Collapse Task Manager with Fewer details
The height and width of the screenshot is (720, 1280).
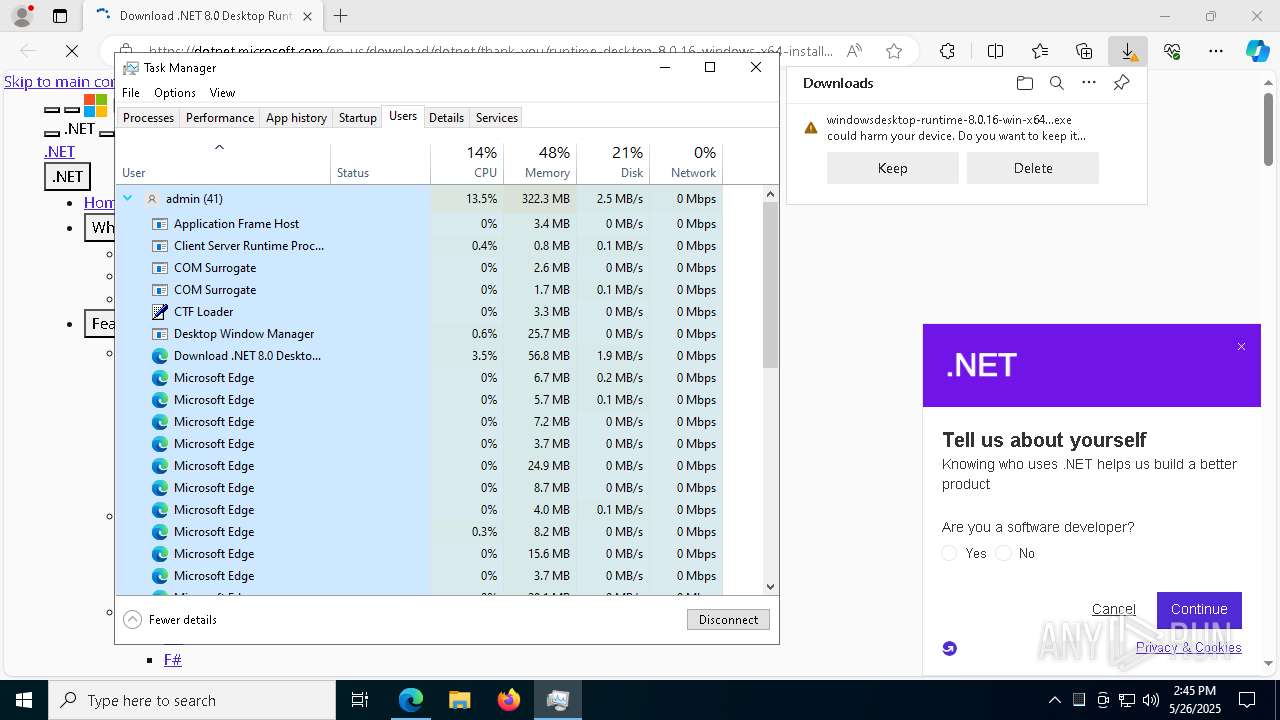click(x=170, y=619)
